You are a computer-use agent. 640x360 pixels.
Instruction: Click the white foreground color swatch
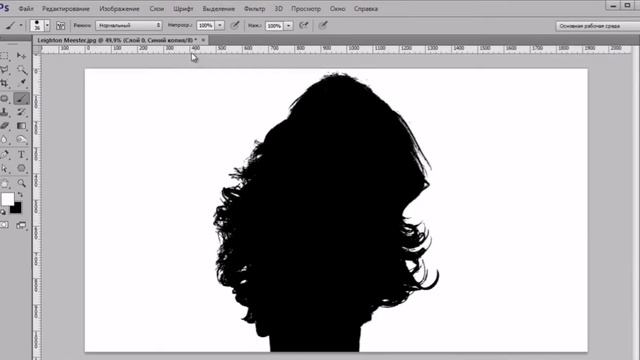[x=7, y=199]
